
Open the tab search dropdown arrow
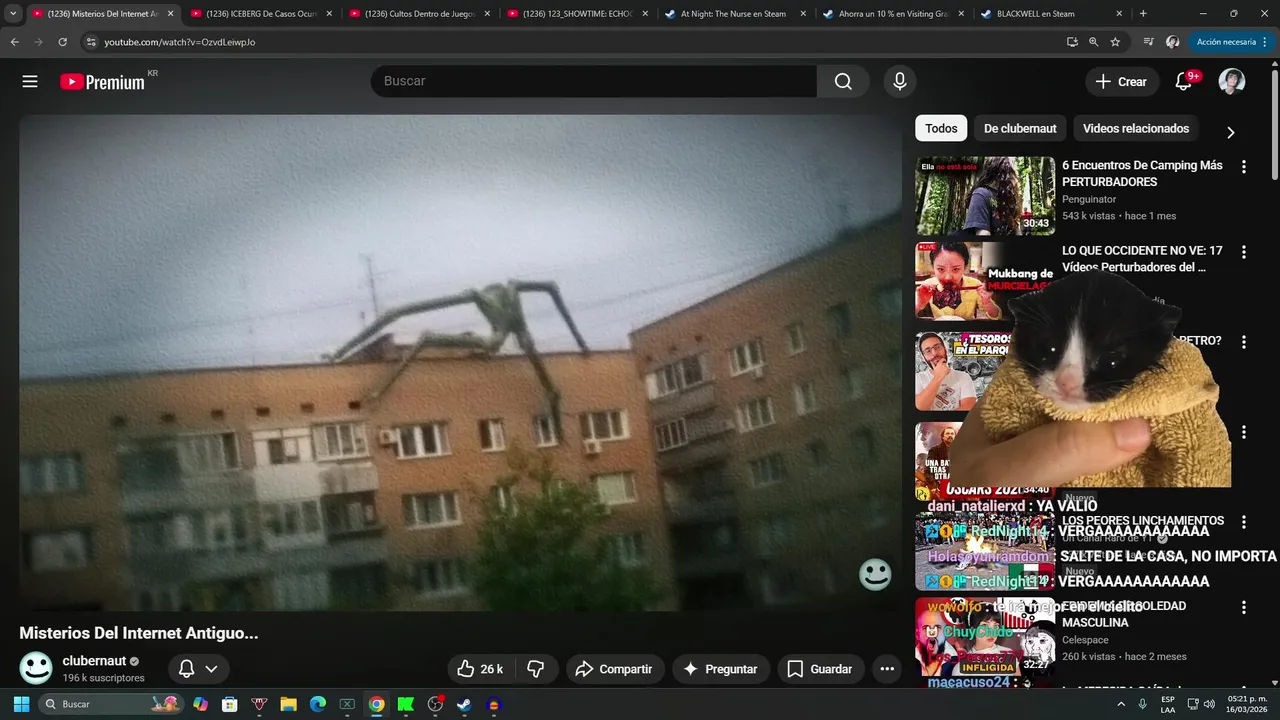[13, 14]
